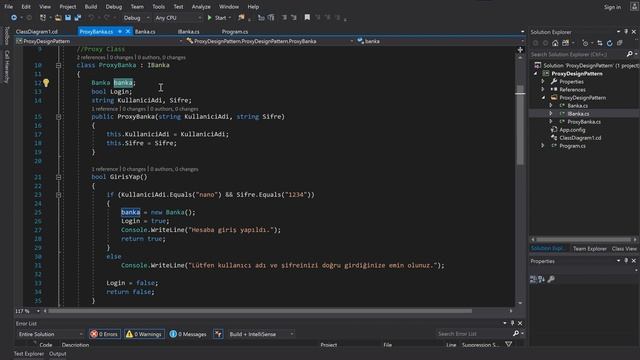Screen dimensions: 640x360
Task: Click the Solution and Folders view switch icon
Action: pyautogui.click(x=565, y=43)
